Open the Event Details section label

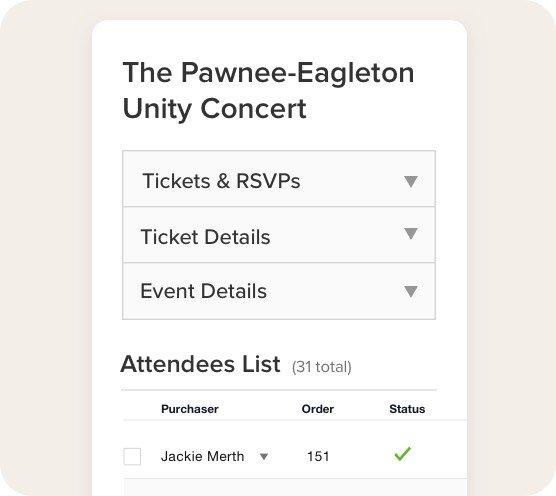pos(204,291)
